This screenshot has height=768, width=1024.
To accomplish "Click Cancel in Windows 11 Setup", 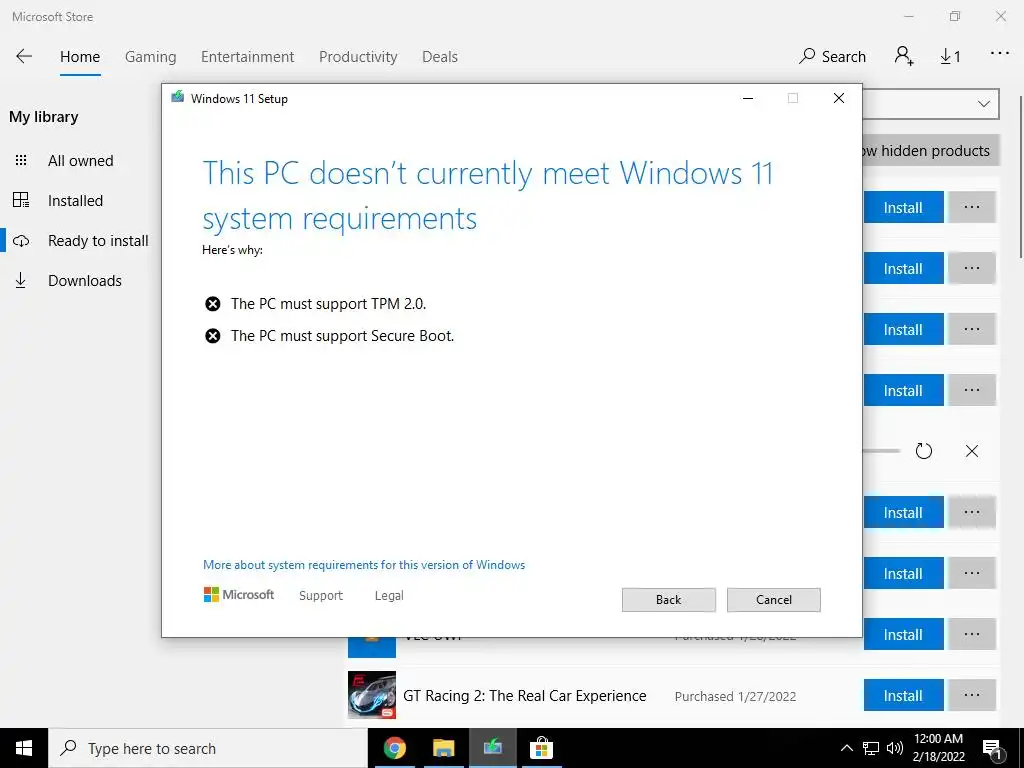I will [774, 600].
